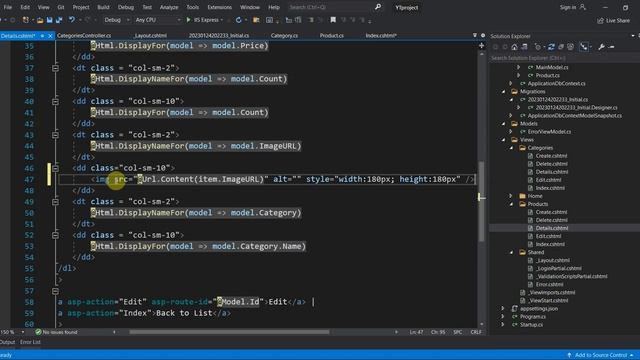Click Add to Source Control button
640x360 pixels.
point(600,355)
